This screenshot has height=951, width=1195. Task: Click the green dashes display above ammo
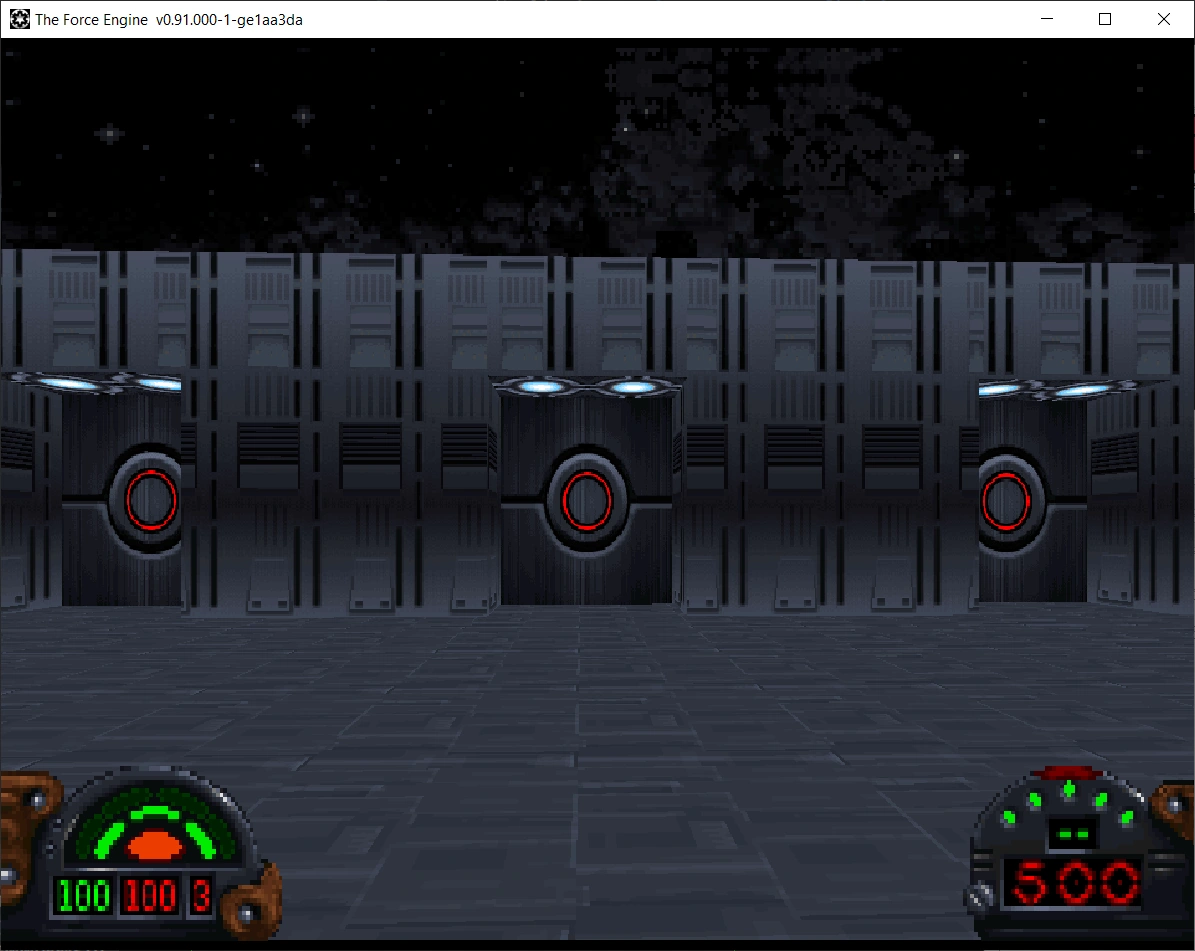pyautogui.click(x=1074, y=834)
